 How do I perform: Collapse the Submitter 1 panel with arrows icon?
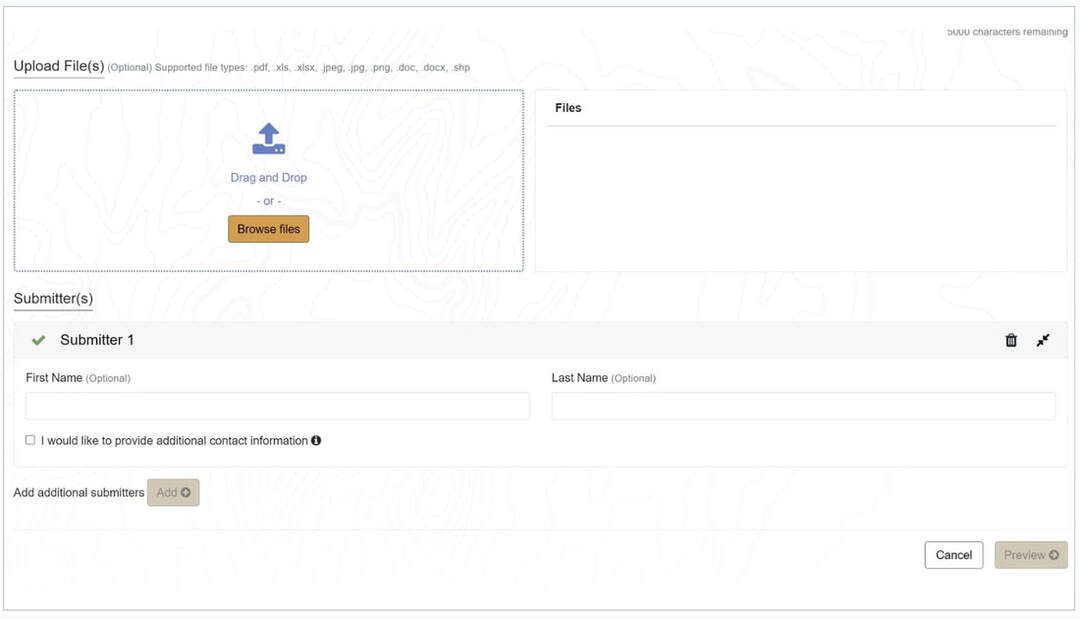[1043, 340]
